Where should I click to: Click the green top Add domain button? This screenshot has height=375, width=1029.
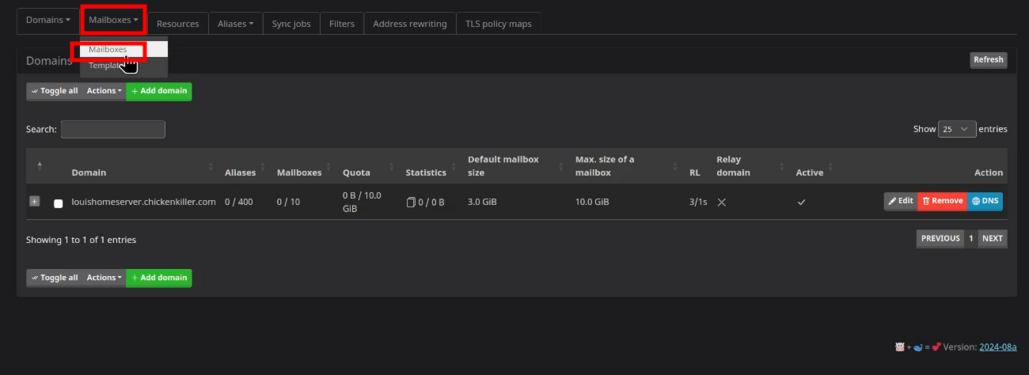coord(159,91)
